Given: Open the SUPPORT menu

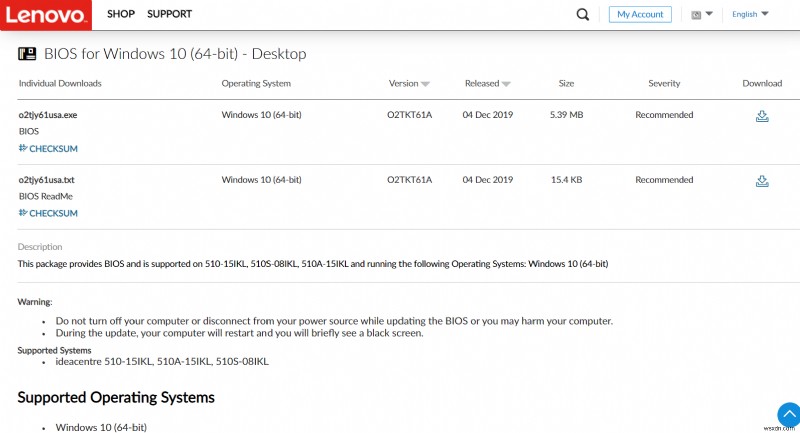Looking at the screenshot, I should [169, 14].
